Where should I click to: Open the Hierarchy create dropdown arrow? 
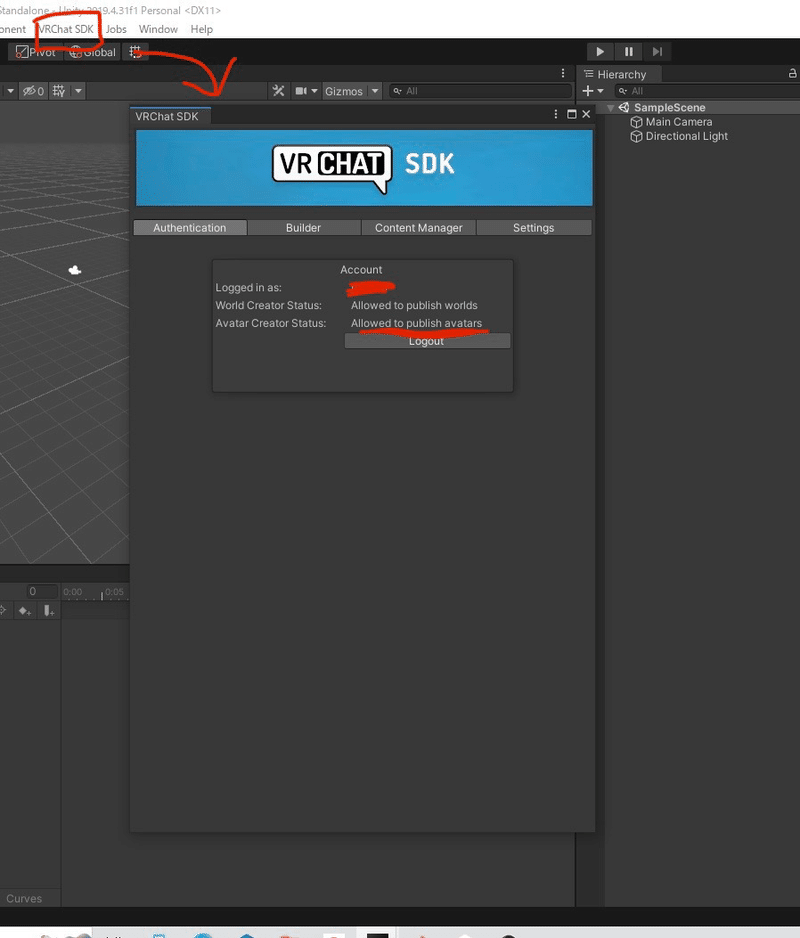pyautogui.click(x=600, y=91)
